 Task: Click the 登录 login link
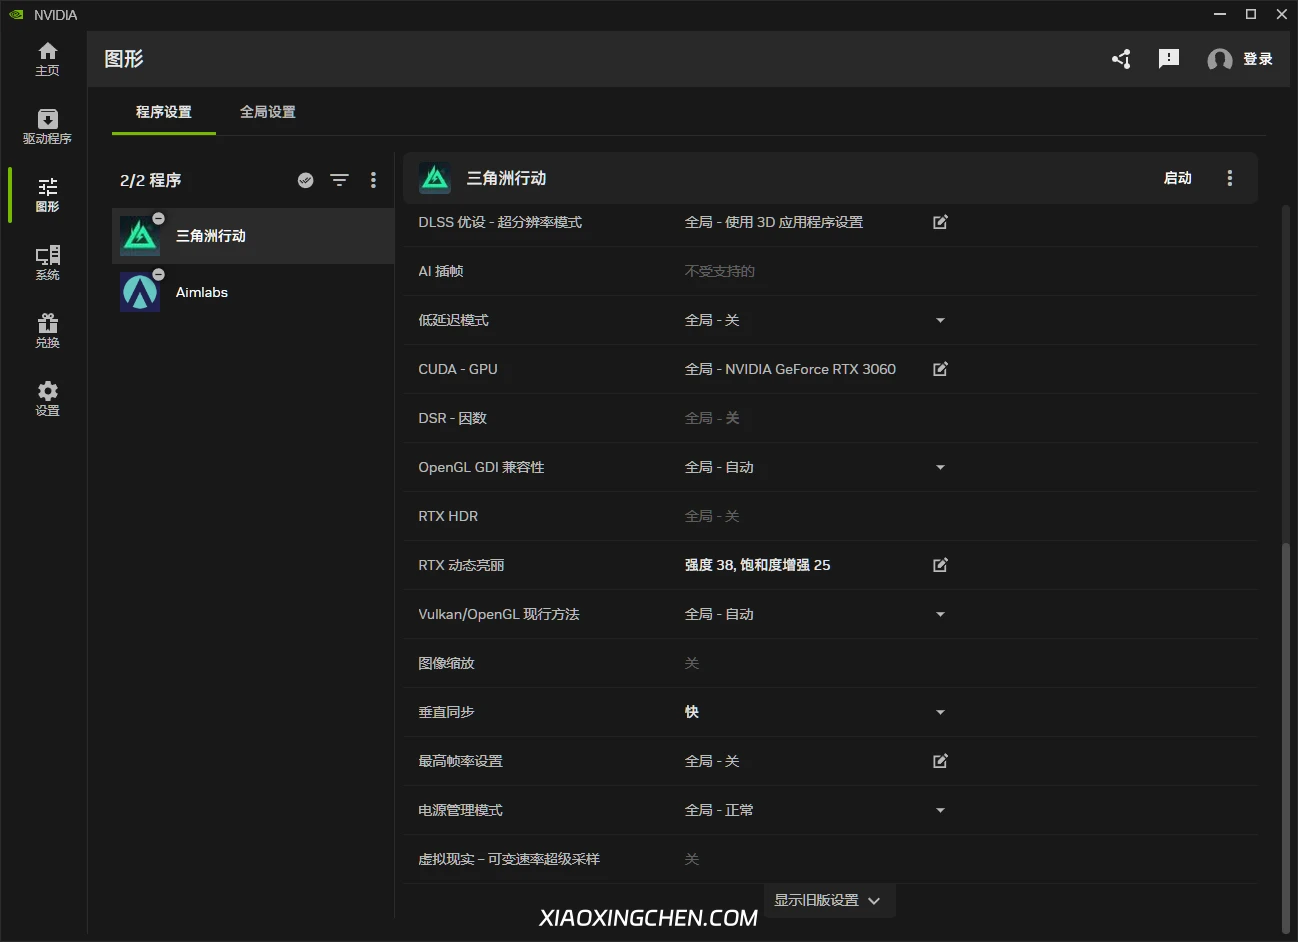tap(1257, 59)
